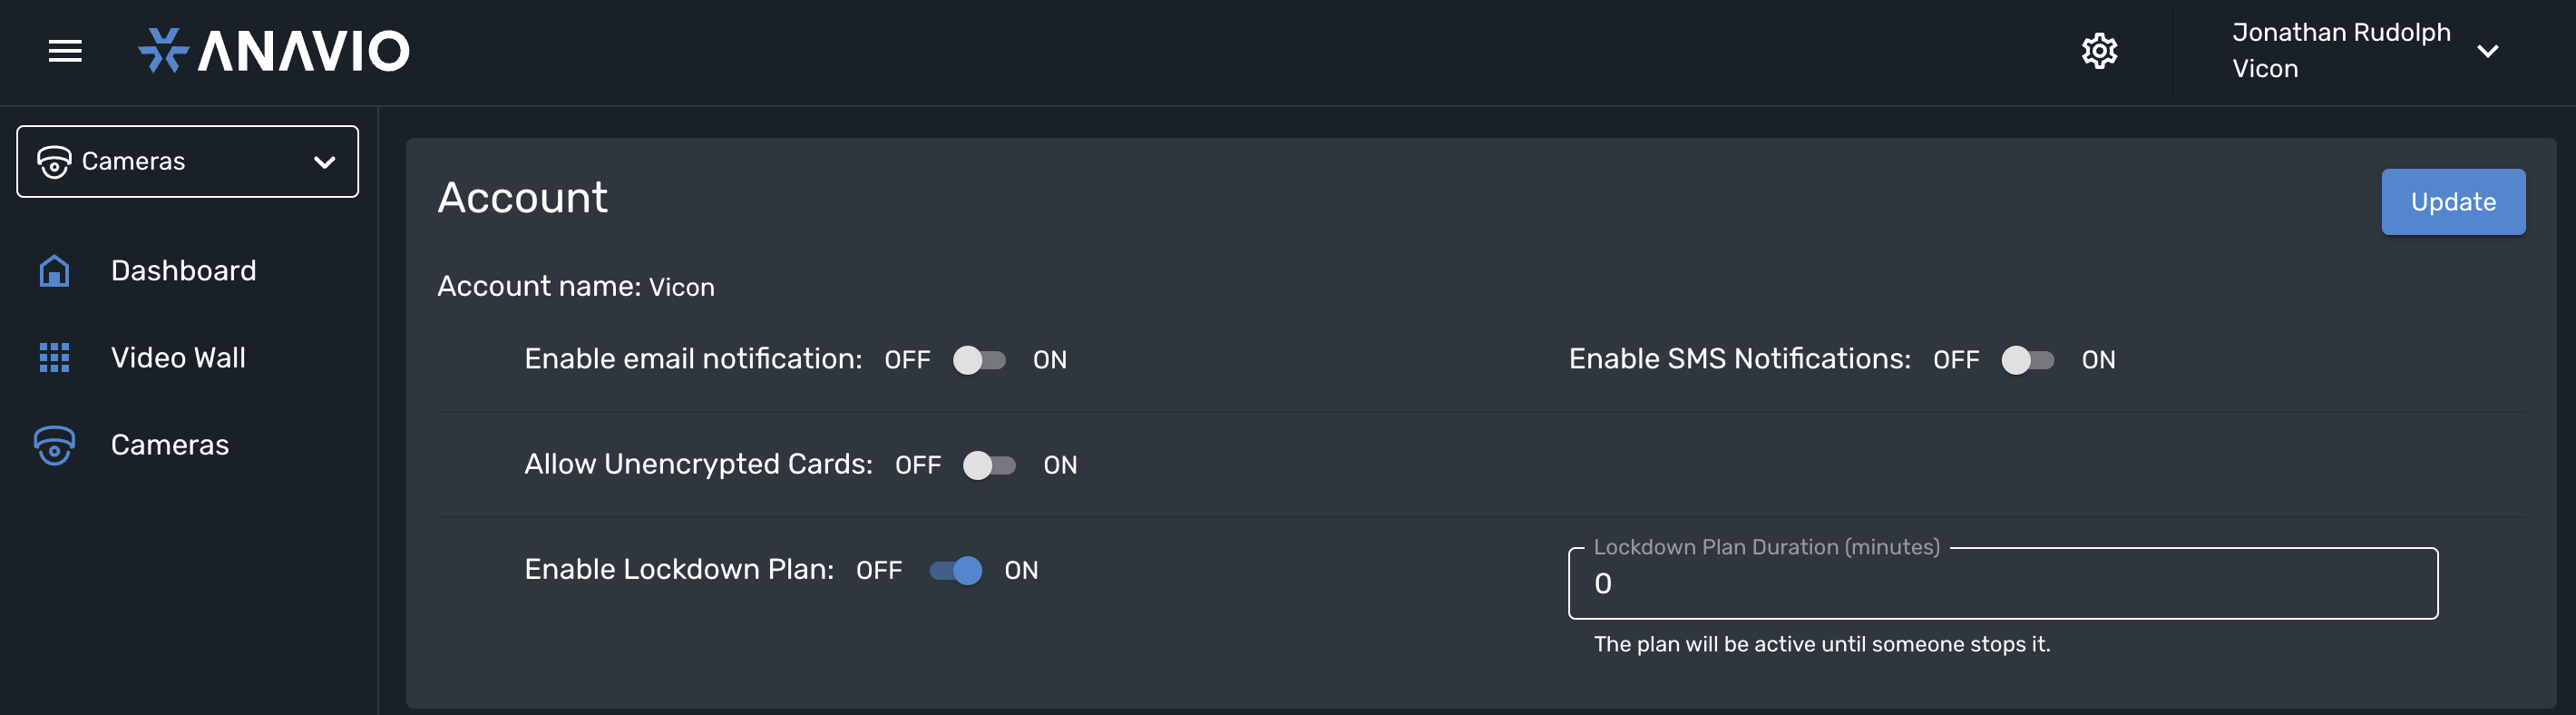Collapse the Cameras chevron in the sidebar
Viewport: 2576px width, 715px height.
coord(322,160)
